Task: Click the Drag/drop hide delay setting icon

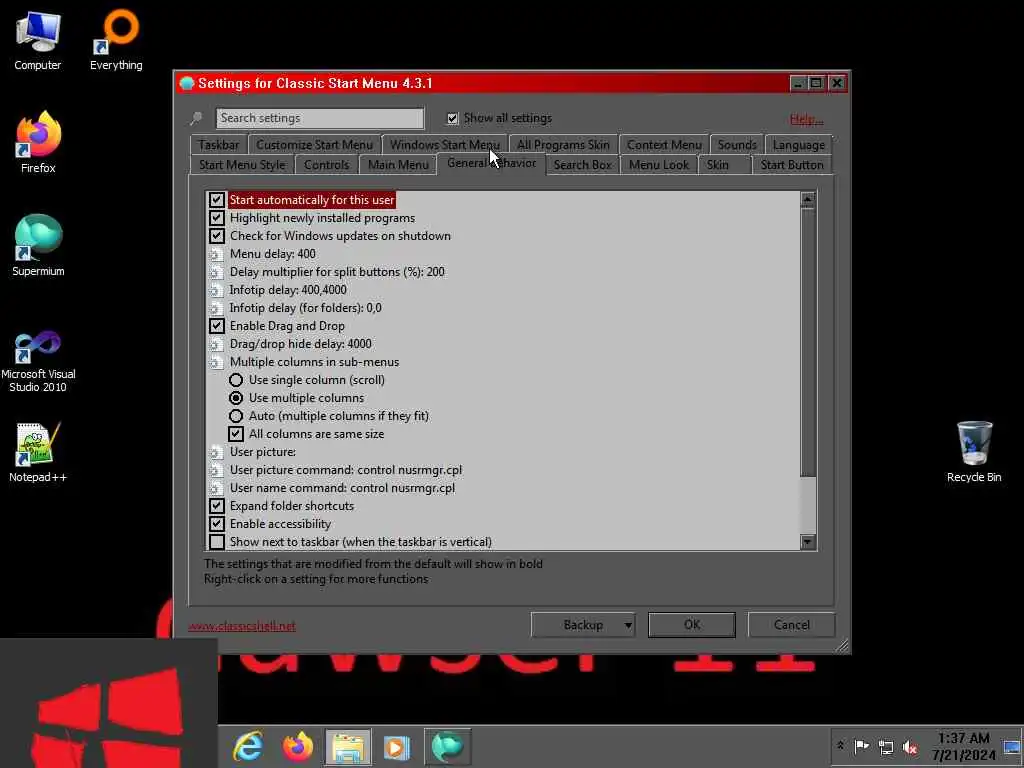Action: click(x=216, y=344)
